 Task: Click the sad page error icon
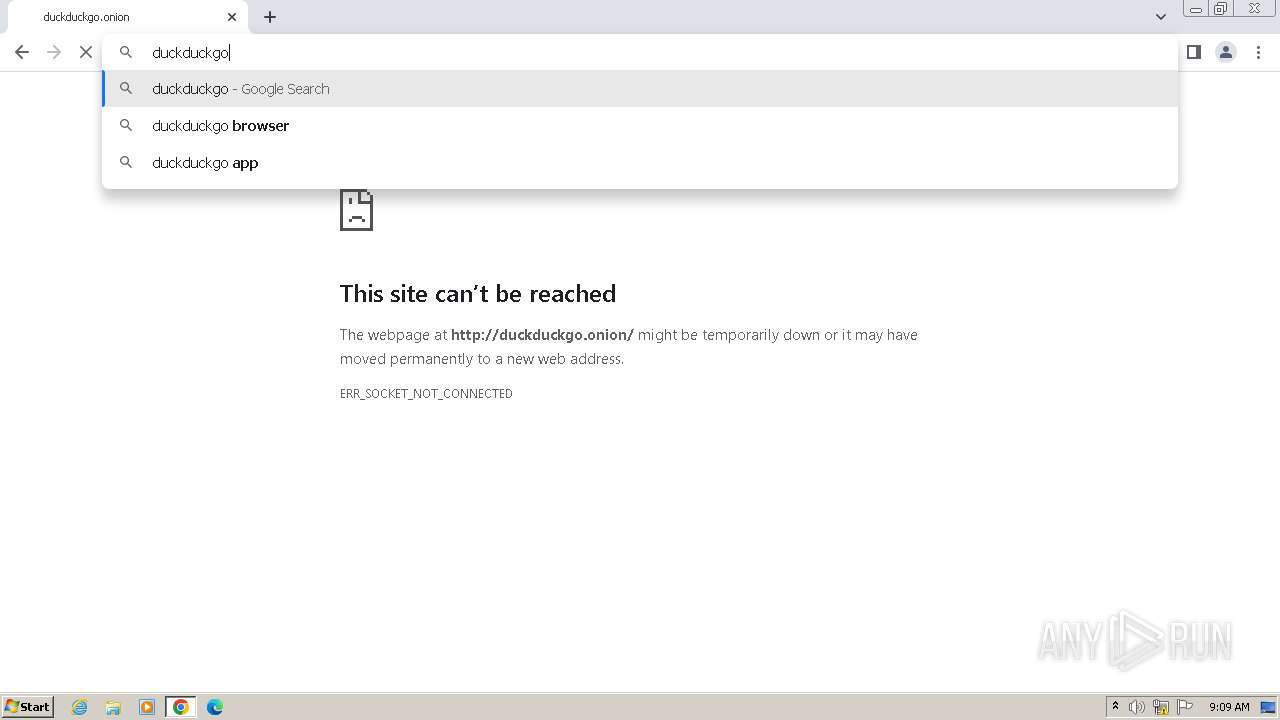point(356,209)
